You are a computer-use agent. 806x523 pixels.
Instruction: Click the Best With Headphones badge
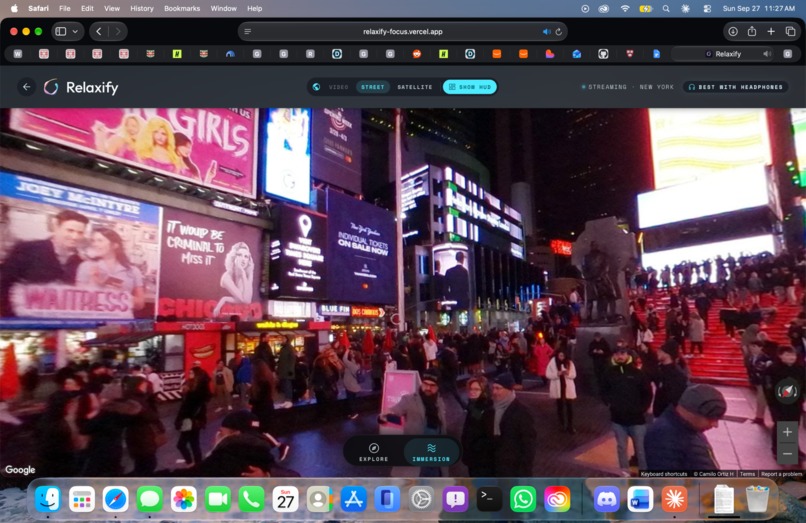coord(735,87)
